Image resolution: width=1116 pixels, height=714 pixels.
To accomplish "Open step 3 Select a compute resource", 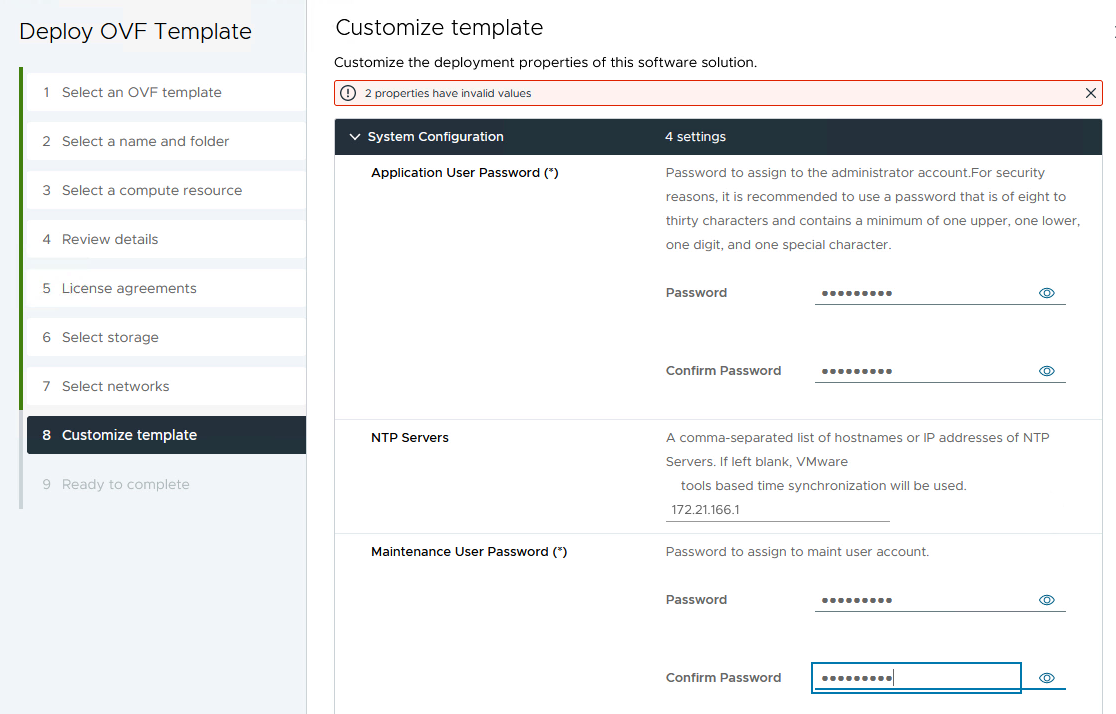I will click(151, 190).
